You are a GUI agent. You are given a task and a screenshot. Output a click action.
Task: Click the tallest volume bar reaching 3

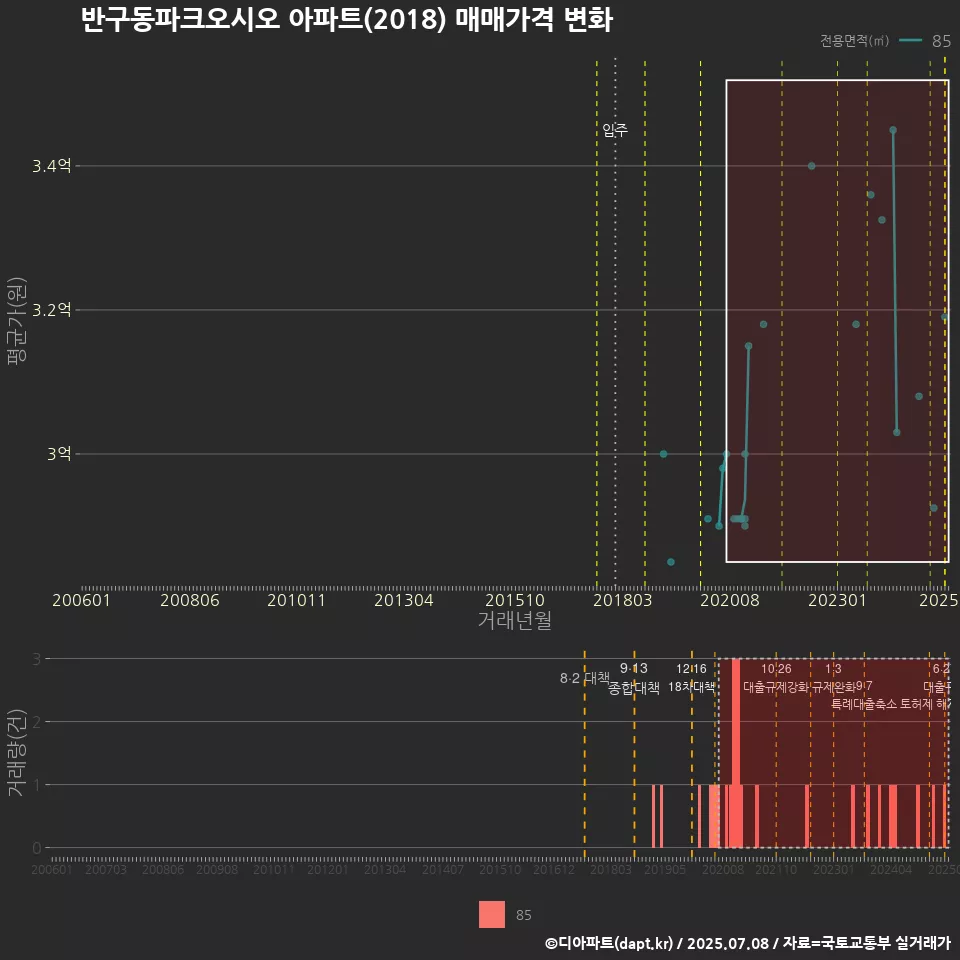[736, 753]
